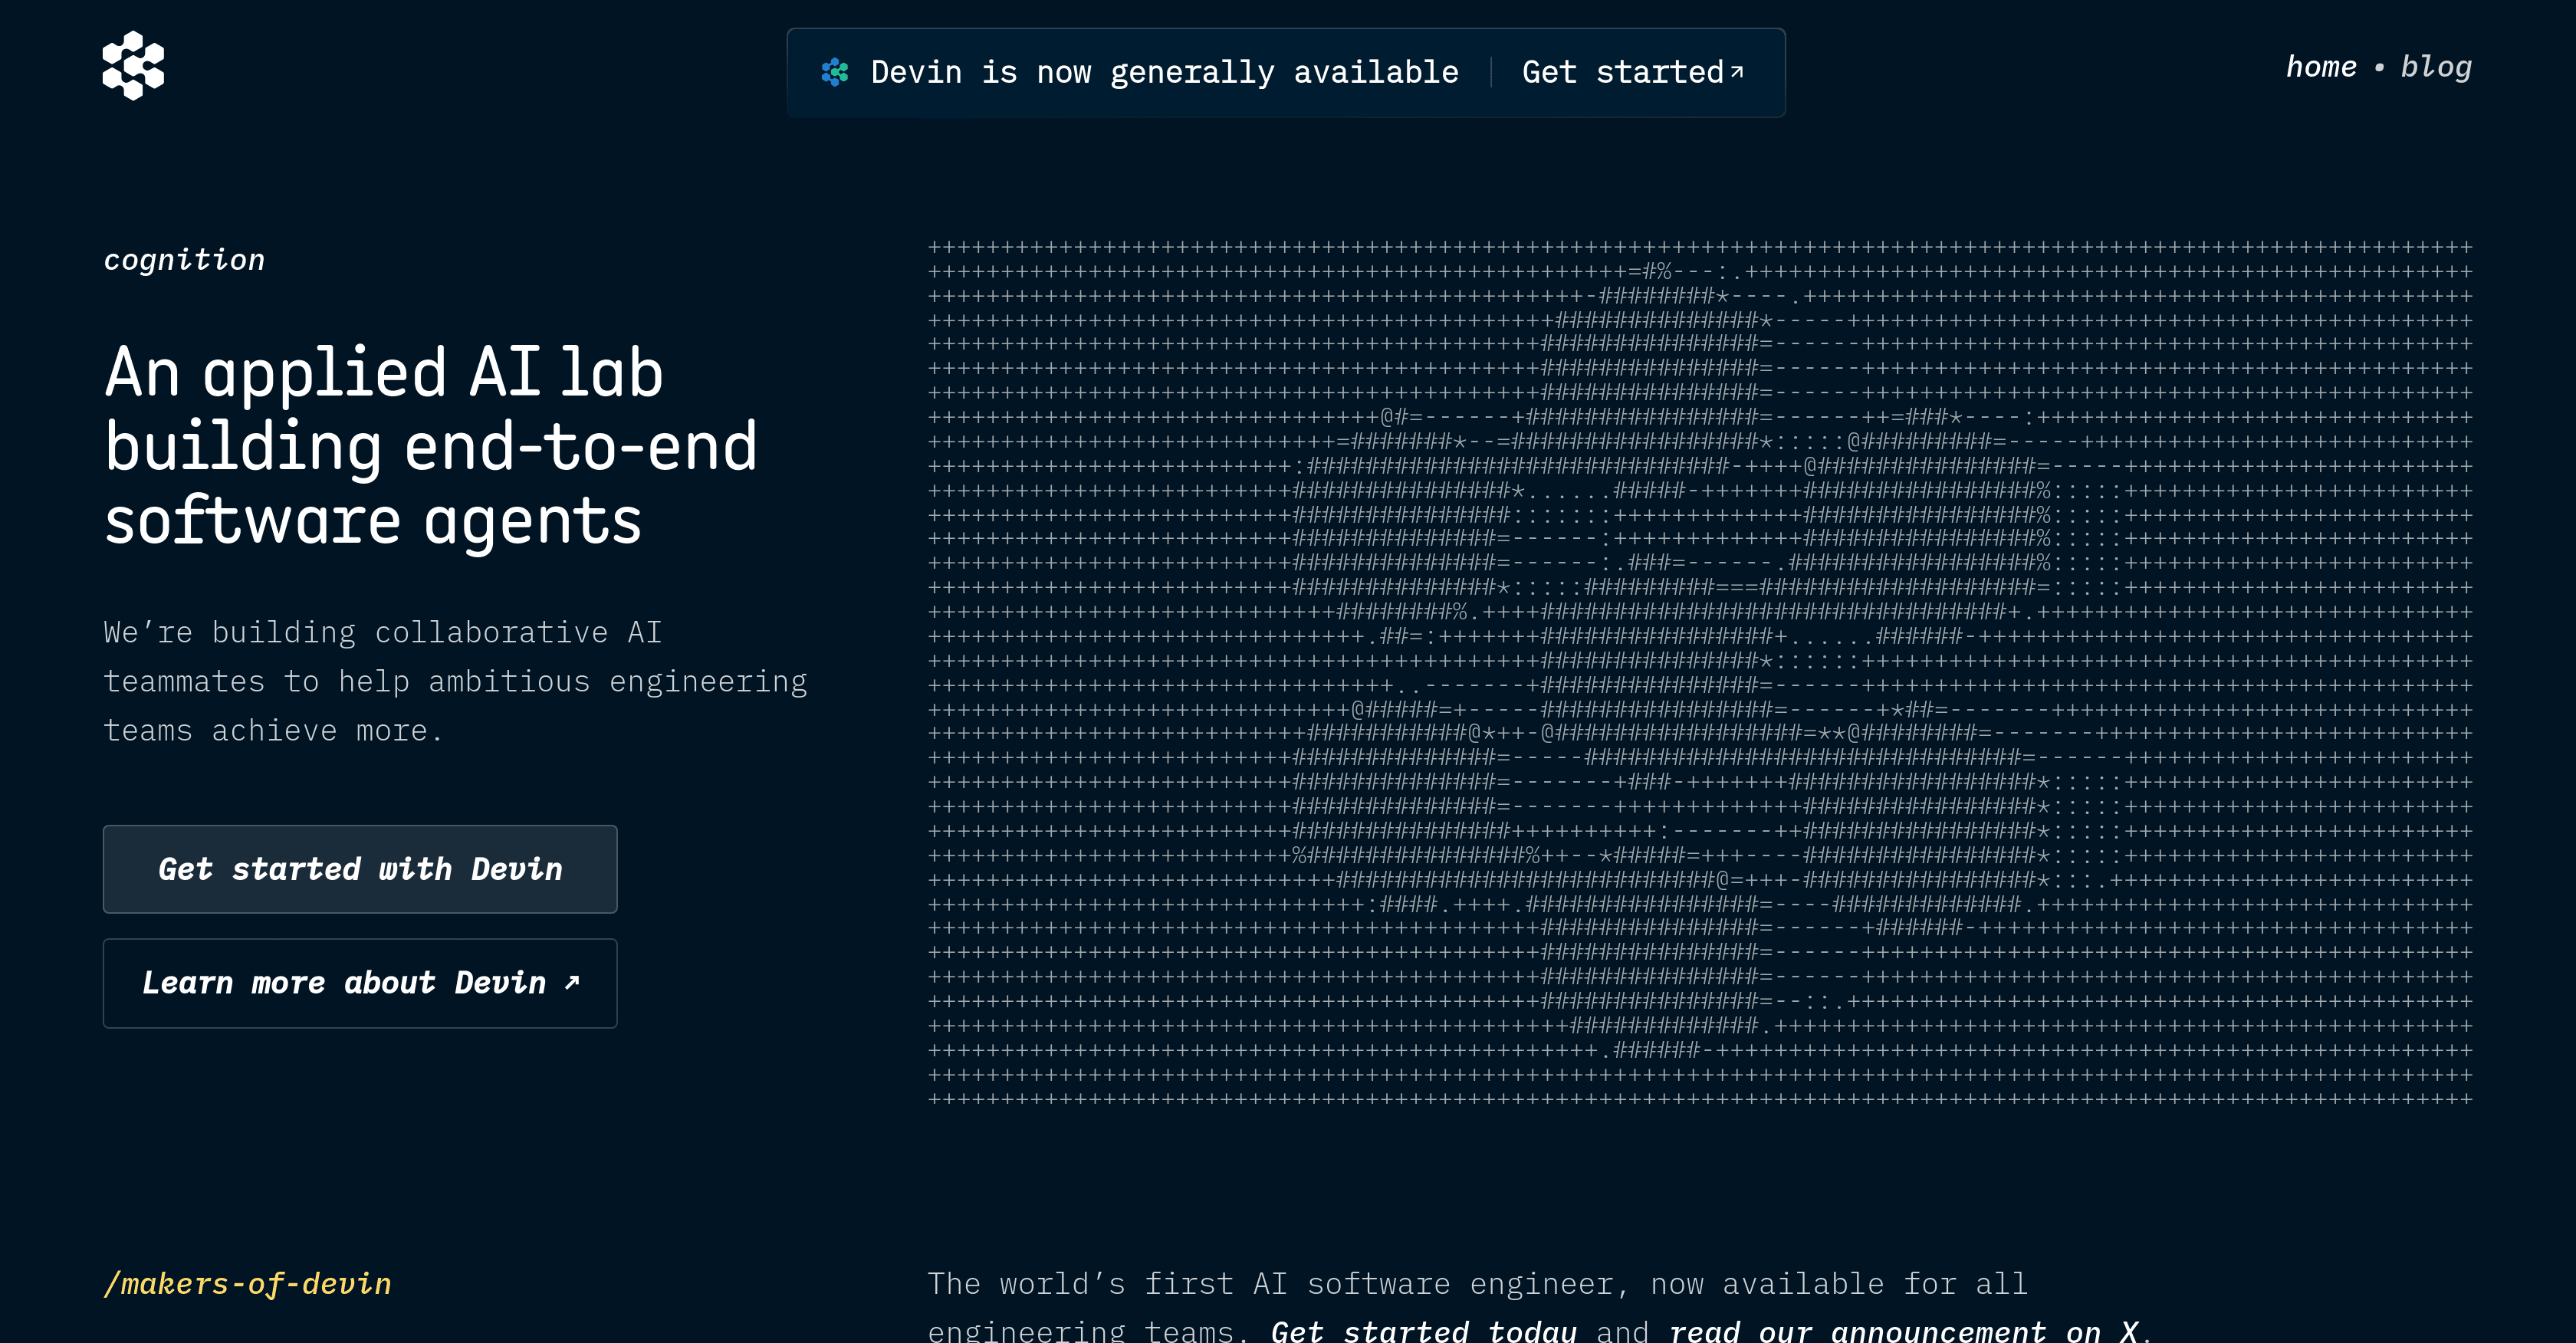The image size is (2576, 1343).
Task: Click 'Devin is now generally available' announcement text
Action: [x=1164, y=72]
